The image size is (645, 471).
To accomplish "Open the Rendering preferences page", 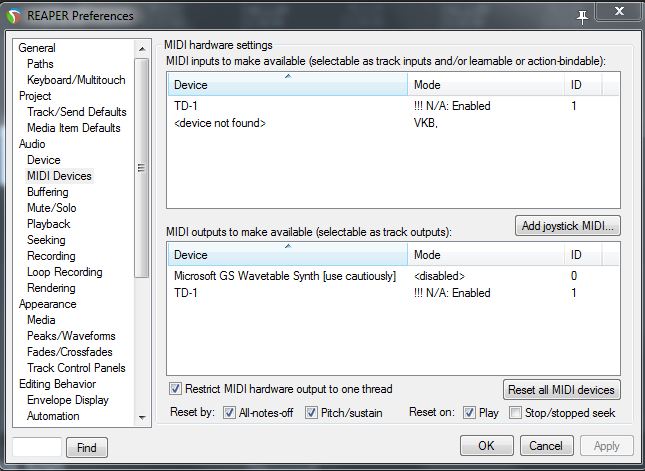I will 51,288.
